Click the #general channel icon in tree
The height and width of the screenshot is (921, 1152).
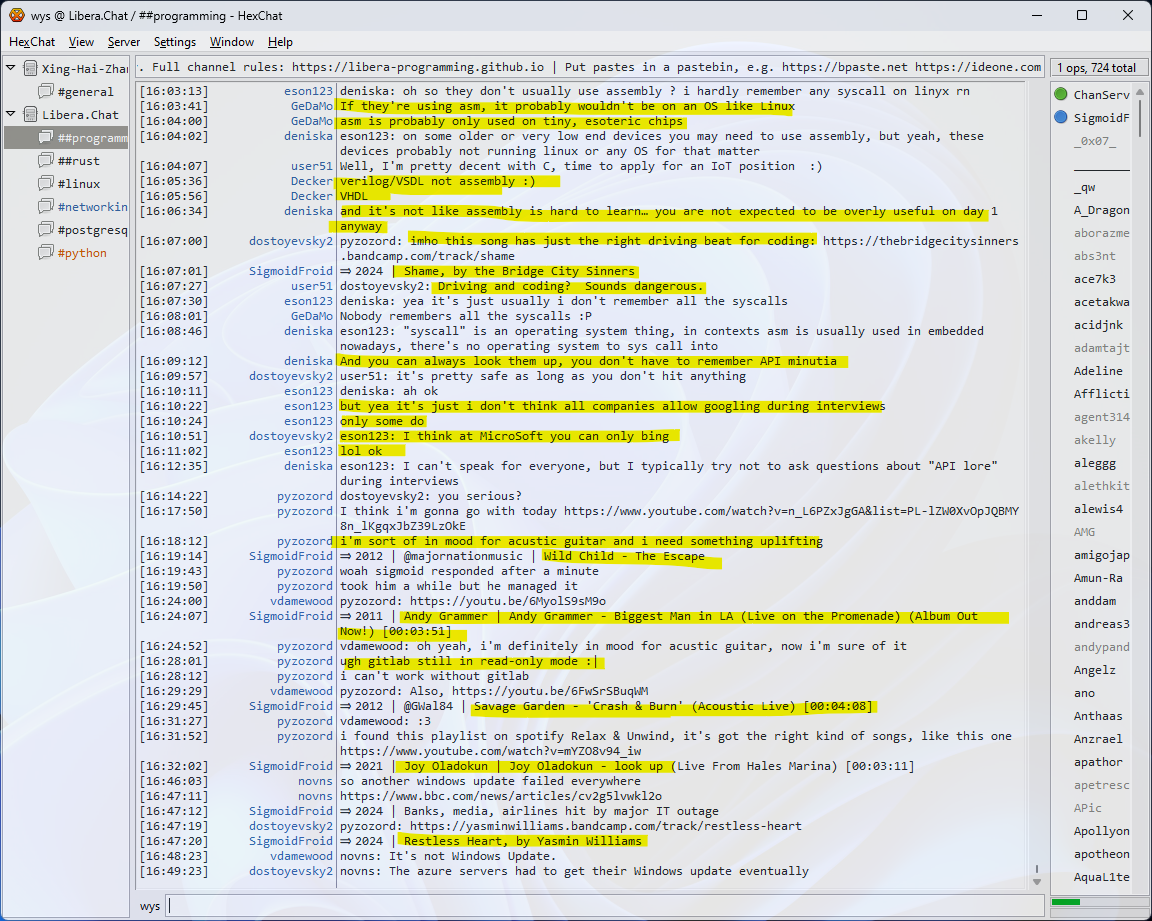(46, 92)
